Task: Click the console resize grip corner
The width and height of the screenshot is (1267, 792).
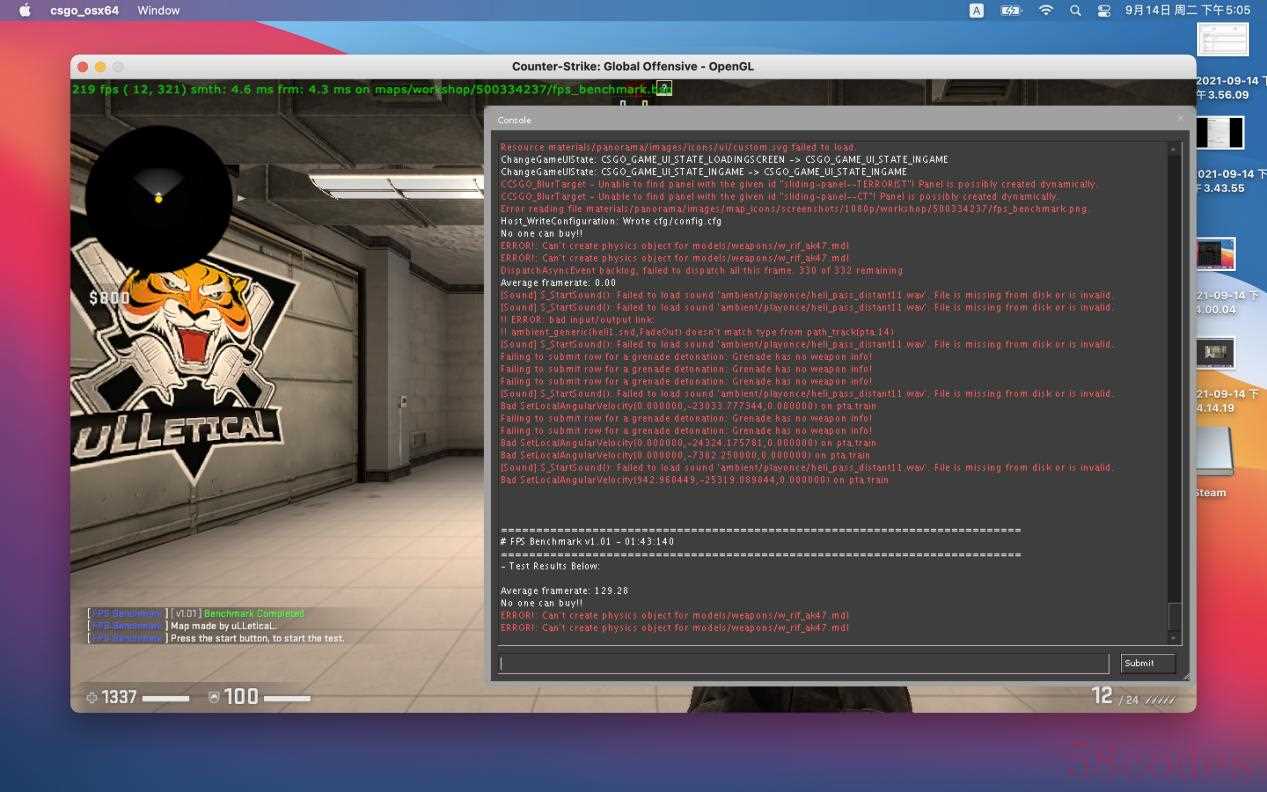Action: tap(1187, 676)
